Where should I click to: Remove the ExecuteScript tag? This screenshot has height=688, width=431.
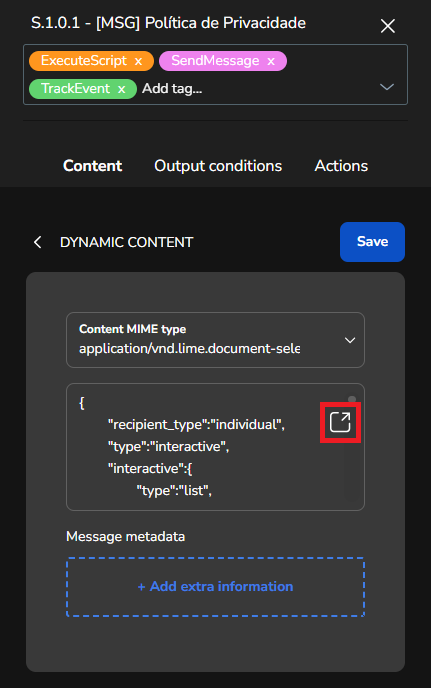(138, 61)
